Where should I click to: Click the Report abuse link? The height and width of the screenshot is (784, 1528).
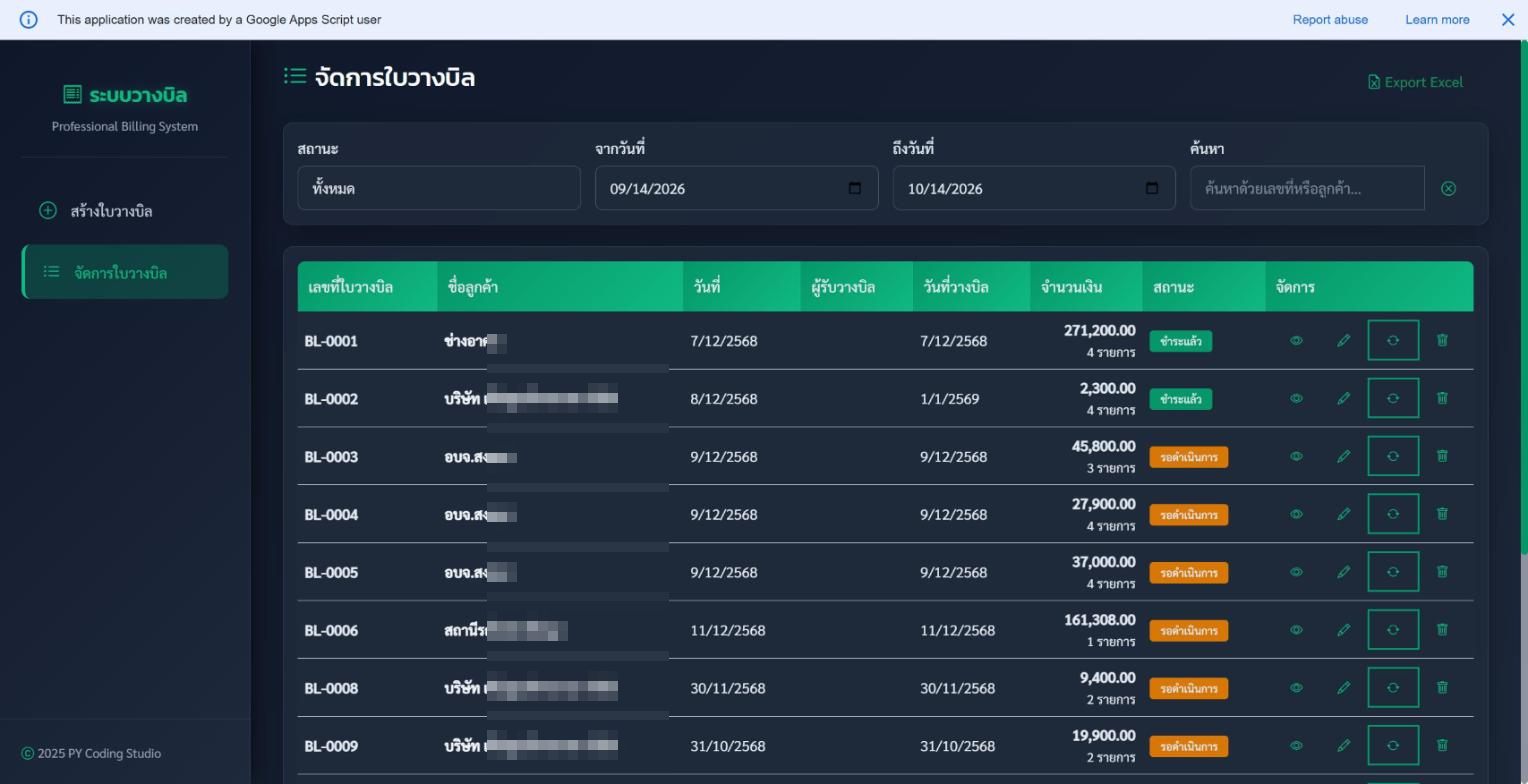pyautogui.click(x=1330, y=19)
